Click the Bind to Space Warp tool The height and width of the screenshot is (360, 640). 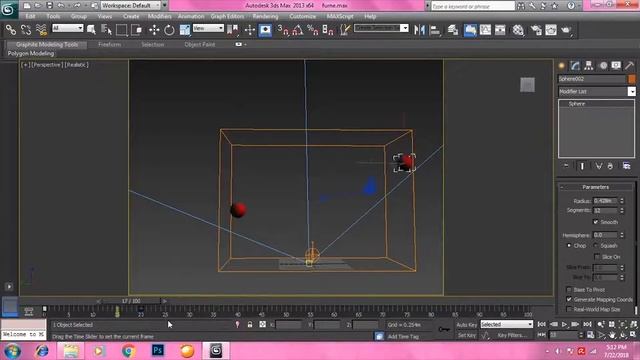(x=41, y=30)
